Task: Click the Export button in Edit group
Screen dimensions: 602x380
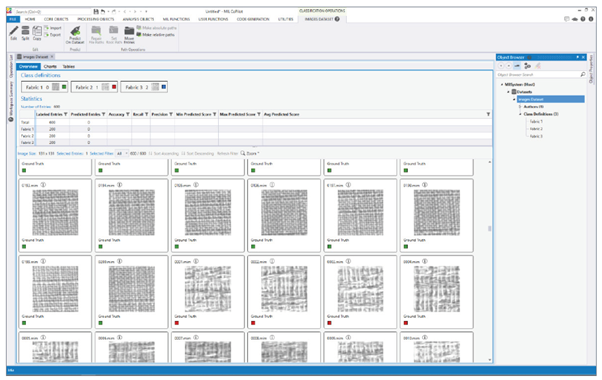Action: (53, 35)
